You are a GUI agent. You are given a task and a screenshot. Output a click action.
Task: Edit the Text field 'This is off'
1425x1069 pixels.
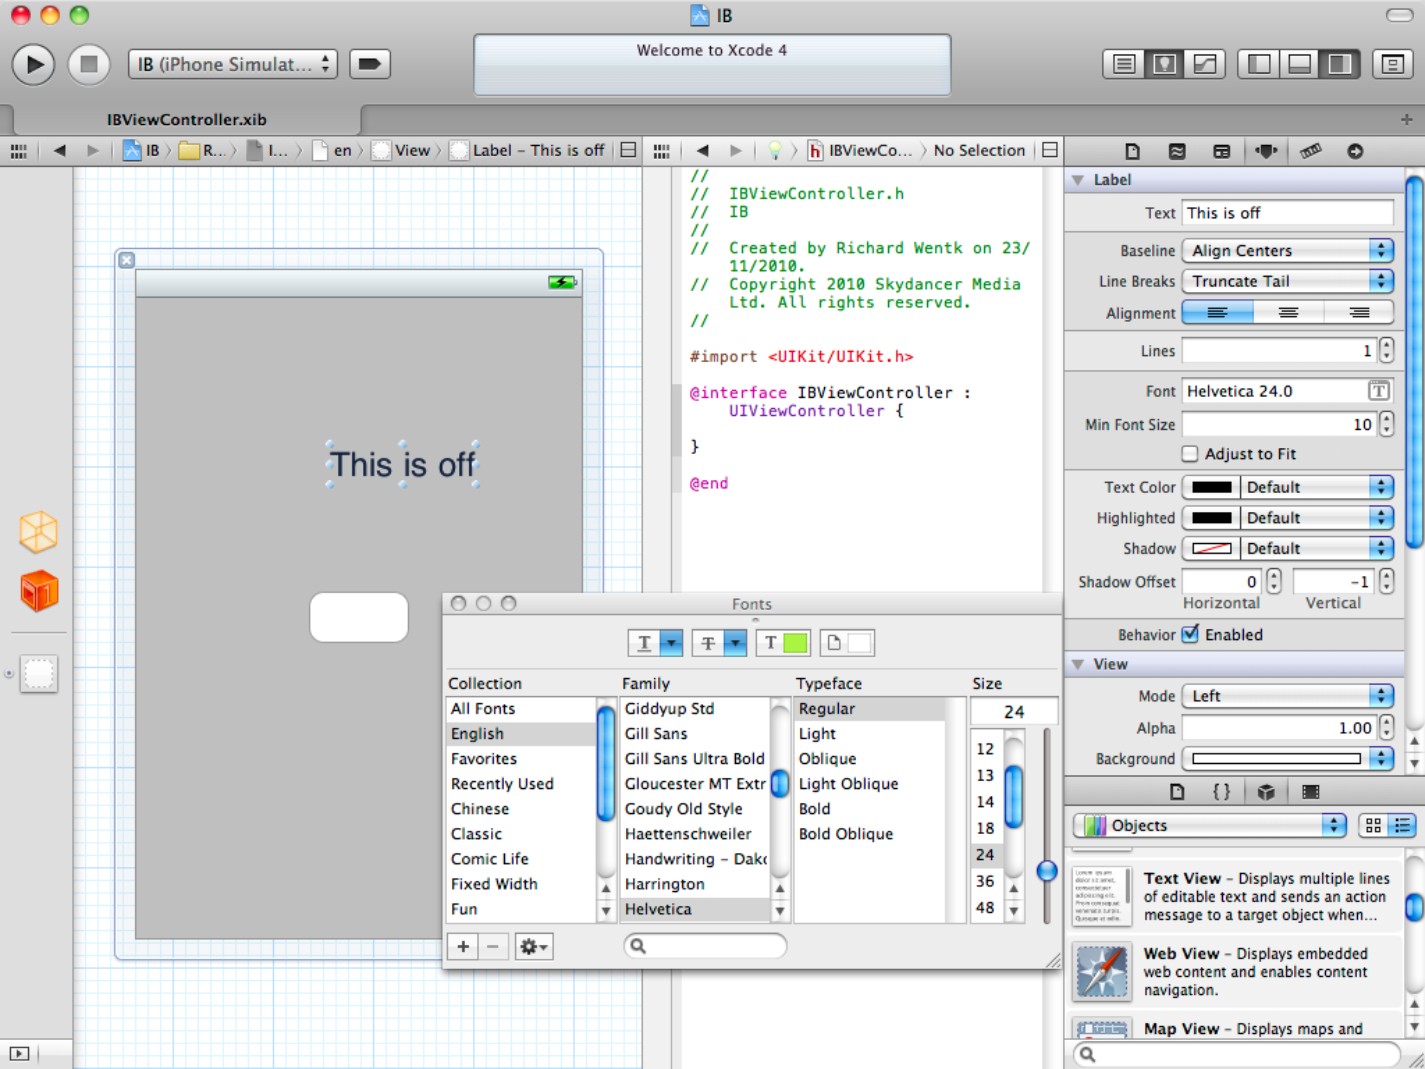pos(1288,213)
